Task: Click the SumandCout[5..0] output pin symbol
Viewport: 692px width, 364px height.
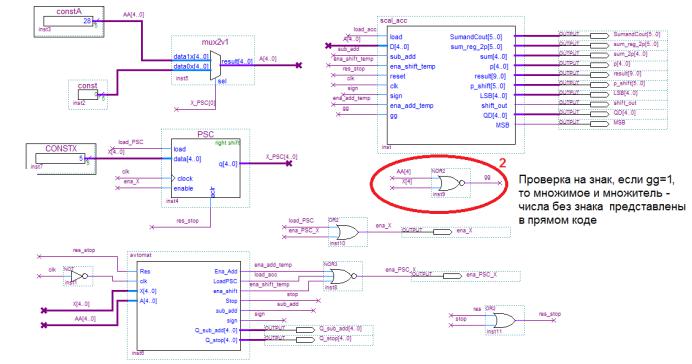Action: (599, 35)
